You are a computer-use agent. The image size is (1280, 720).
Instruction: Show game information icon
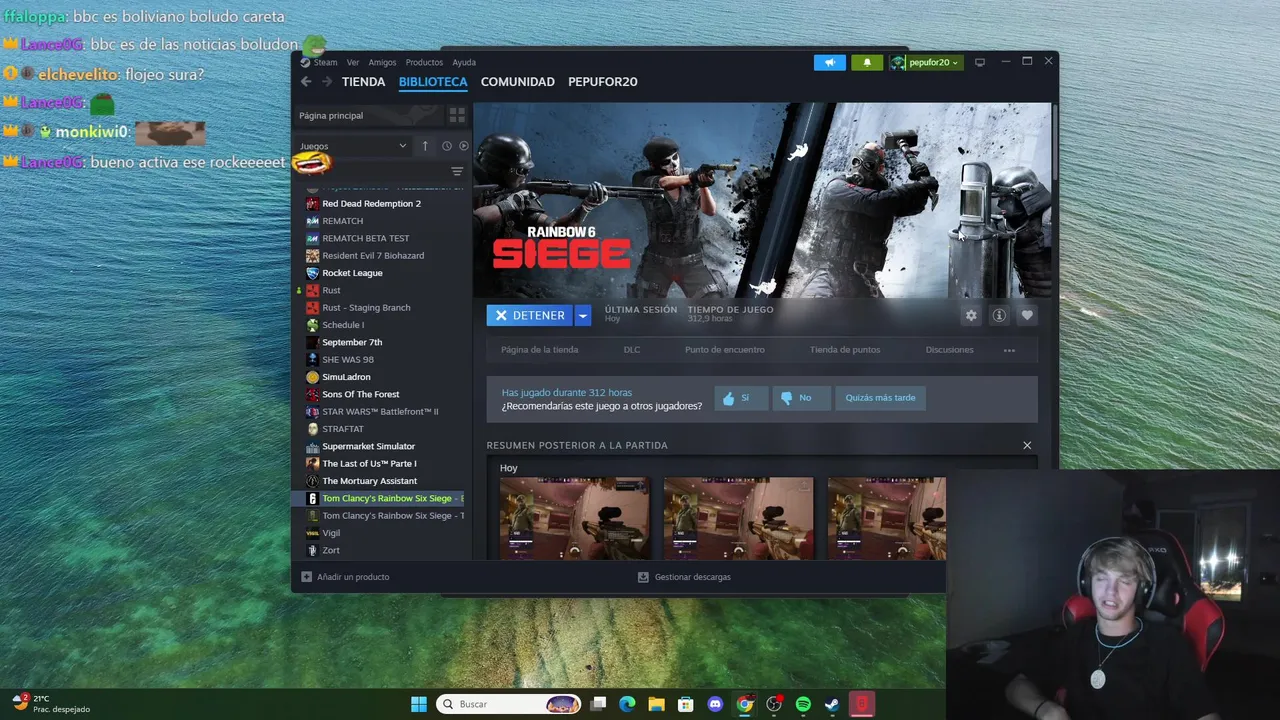999,315
